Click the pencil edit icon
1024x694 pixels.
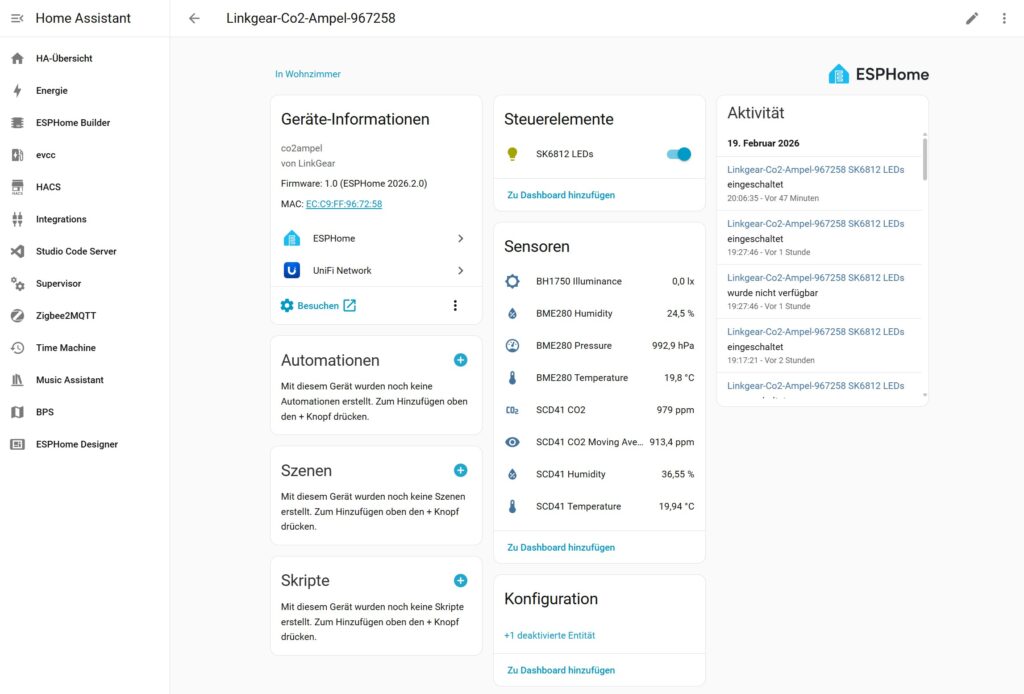tap(971, 18)
